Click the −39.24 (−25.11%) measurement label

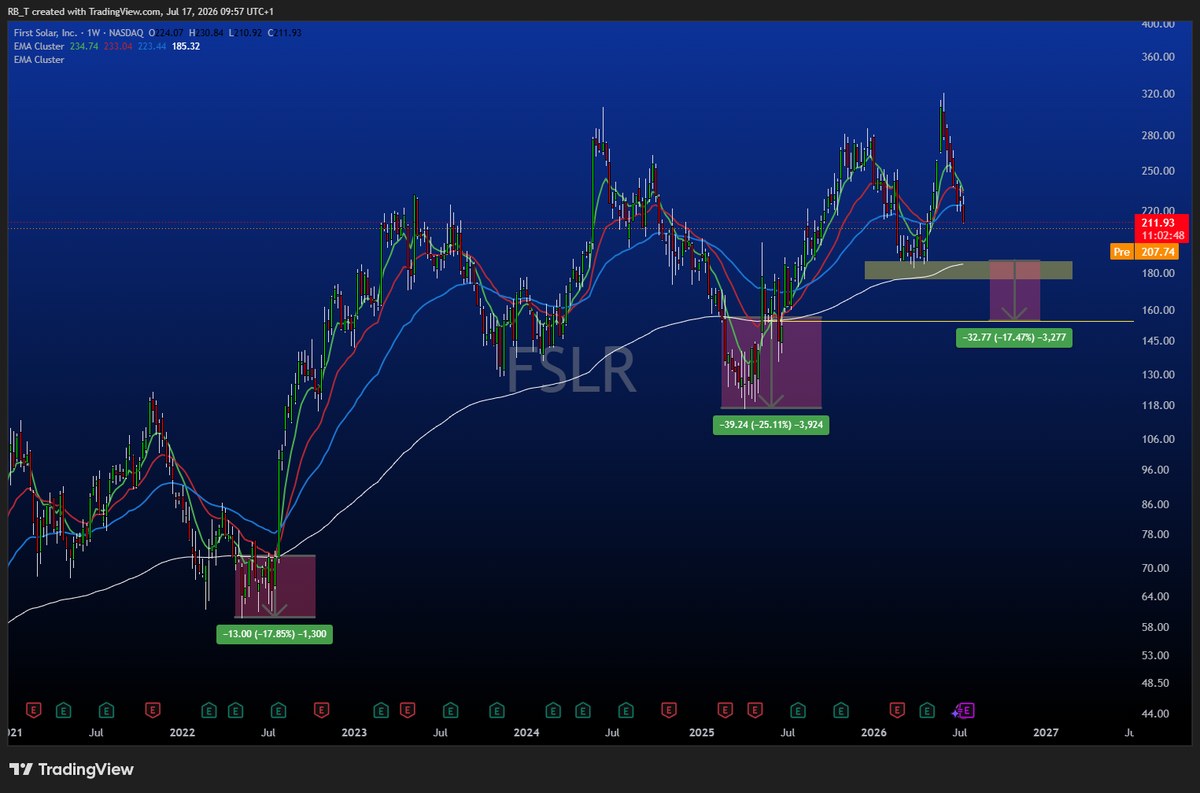(770, 425)
